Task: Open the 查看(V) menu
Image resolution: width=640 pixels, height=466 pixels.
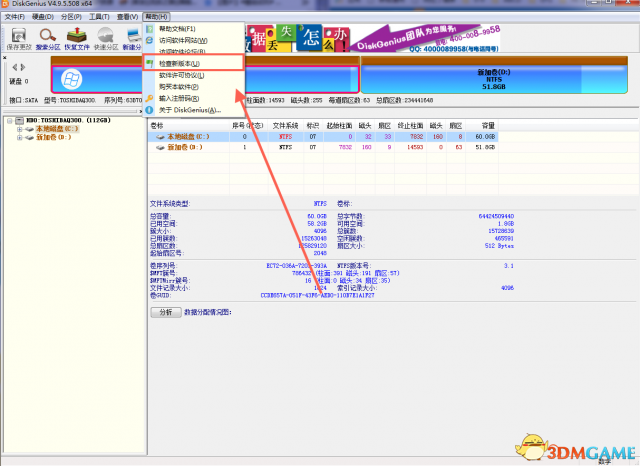Action: click(x=127, y=17)
